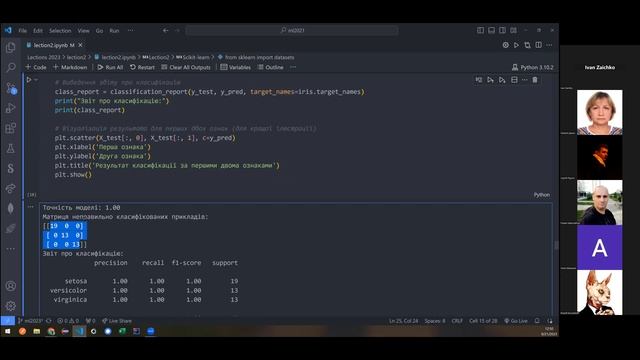Image resolution: width=640 pixels, height=360 pixels.
Task: Split the cell using cell toolbar icon
Action: click(514, 80)
